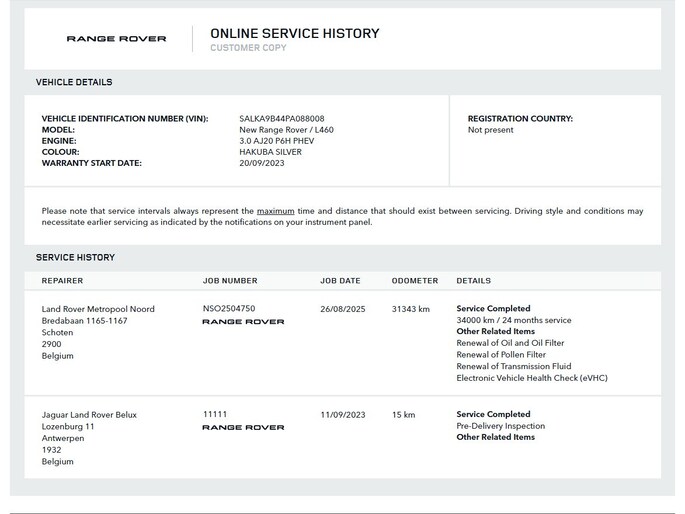Click the Online Service History title
This screenshot has height=514, width=685.
pos(294,33)
